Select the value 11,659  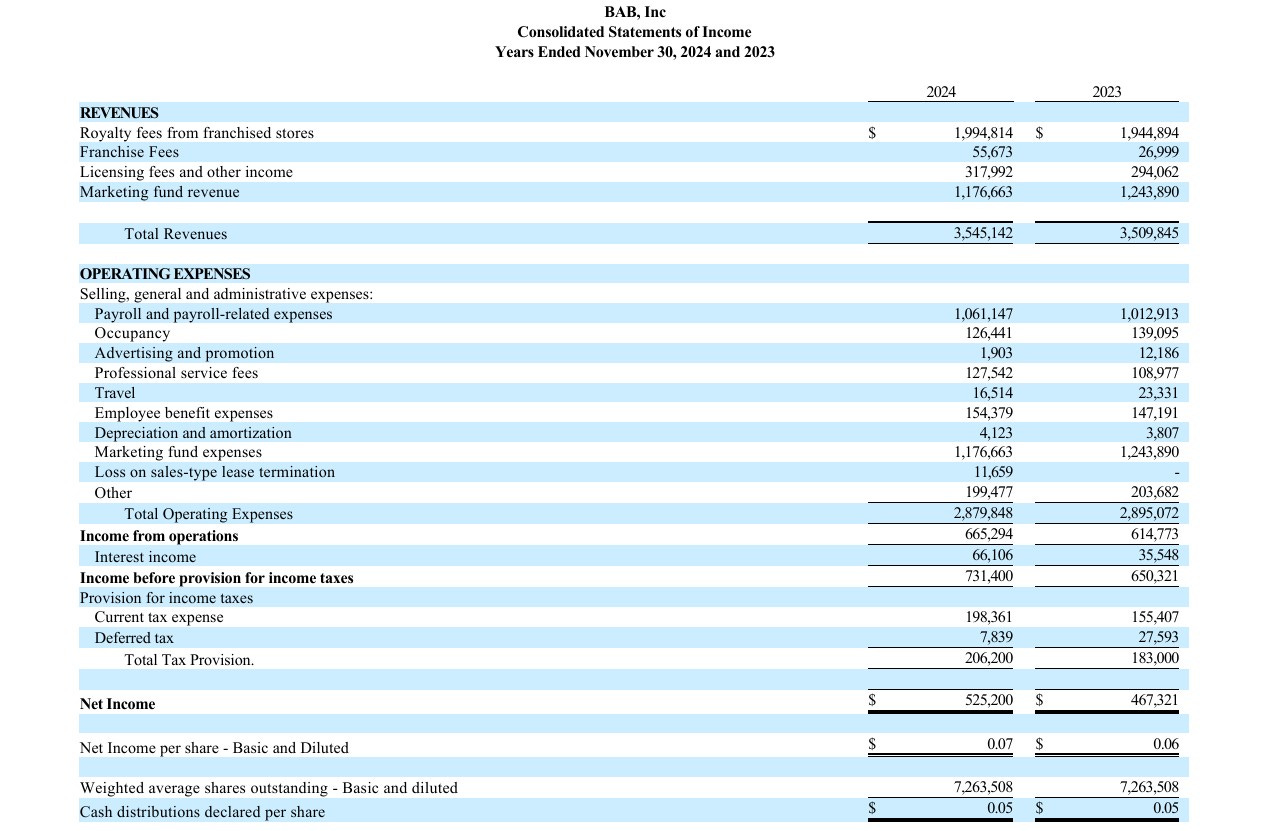point(993,472)
